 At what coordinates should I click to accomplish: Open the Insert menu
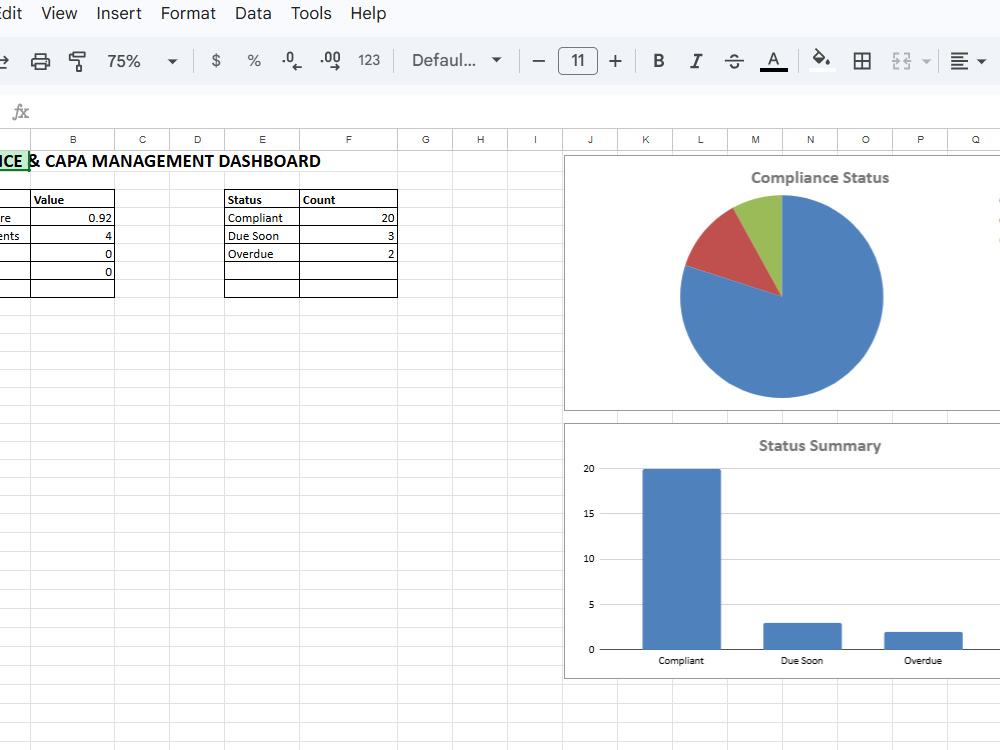click(x=119, y=13)
